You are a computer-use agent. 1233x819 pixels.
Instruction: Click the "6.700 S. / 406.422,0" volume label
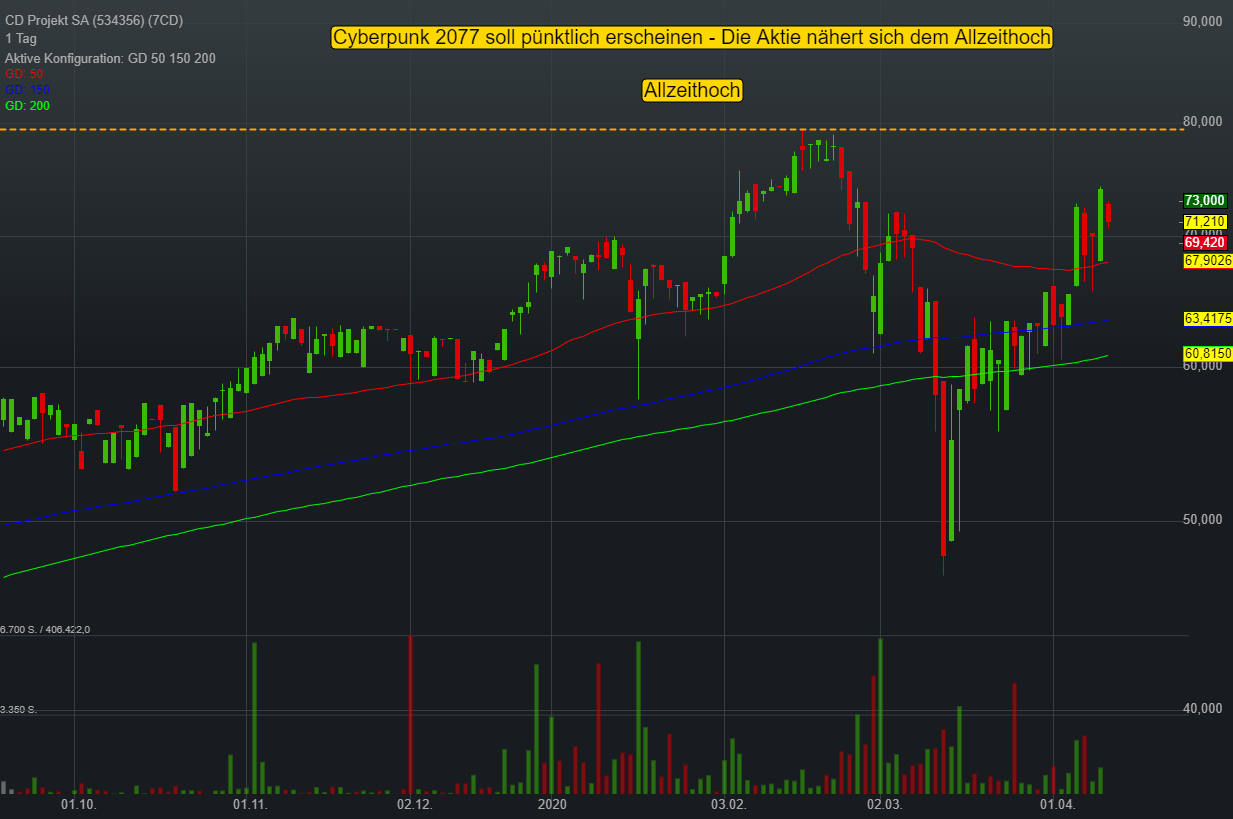[45, 629]
